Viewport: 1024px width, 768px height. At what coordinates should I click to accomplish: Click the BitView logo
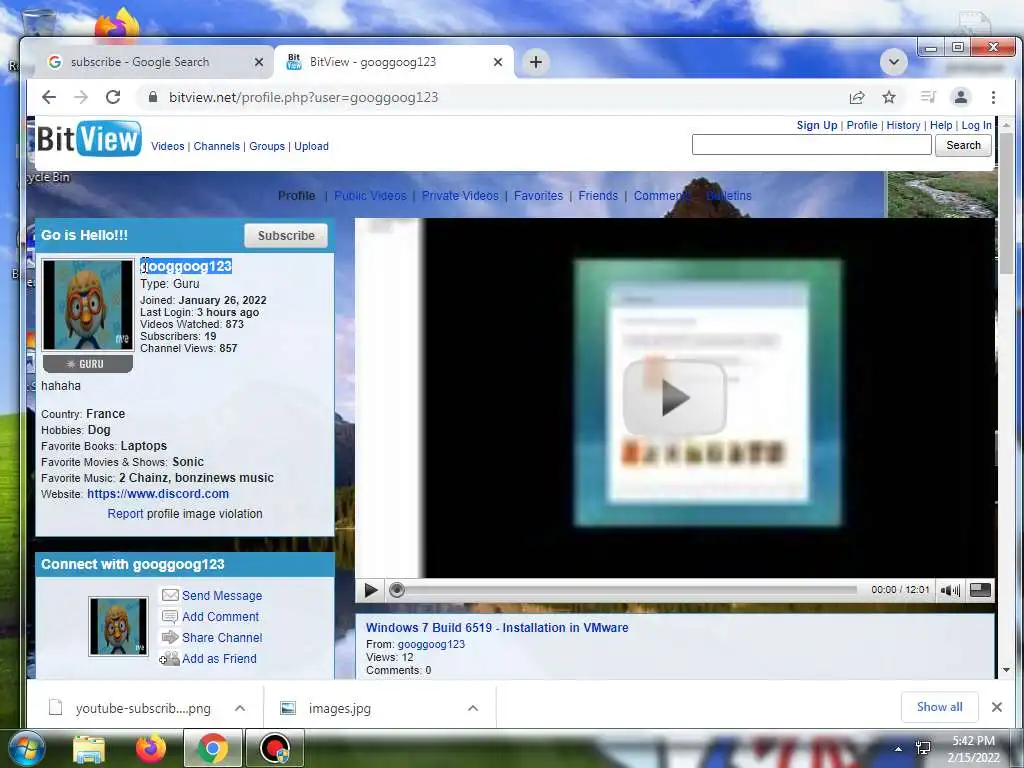[x=89, y=138]
